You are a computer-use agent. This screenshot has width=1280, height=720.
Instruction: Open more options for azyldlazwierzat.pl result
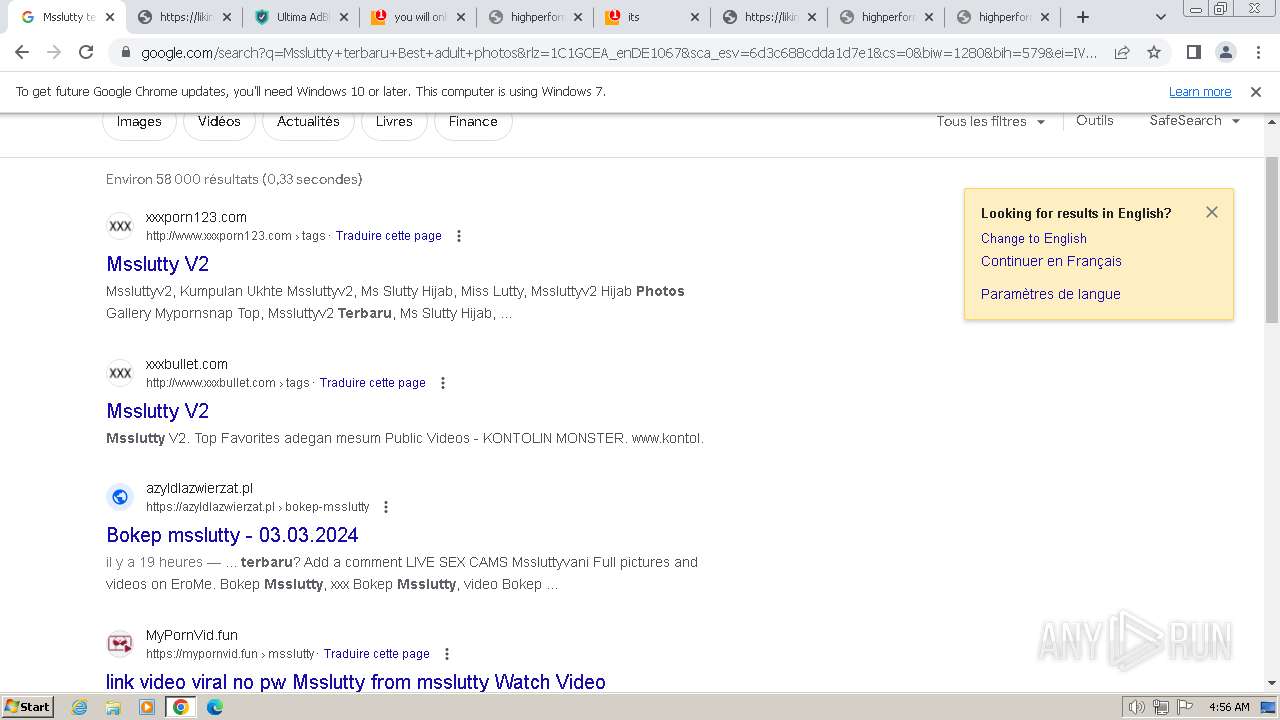386,507
